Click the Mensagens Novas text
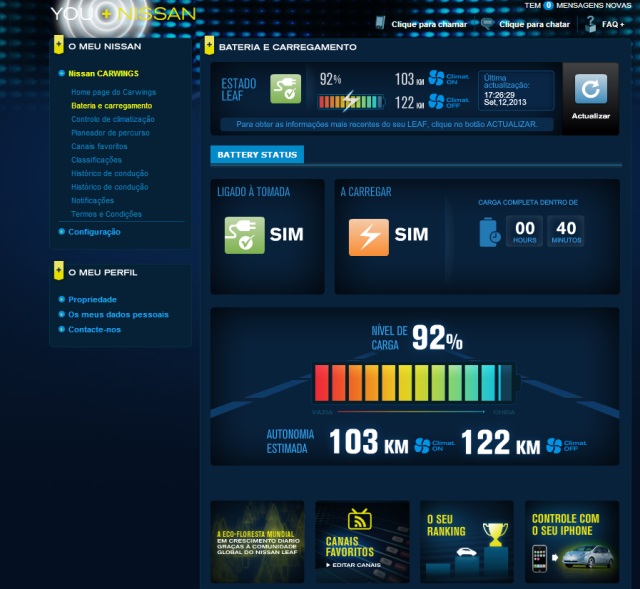Image resolution: width=640 pixels, height=589 pixels. (x=593, y=5)
